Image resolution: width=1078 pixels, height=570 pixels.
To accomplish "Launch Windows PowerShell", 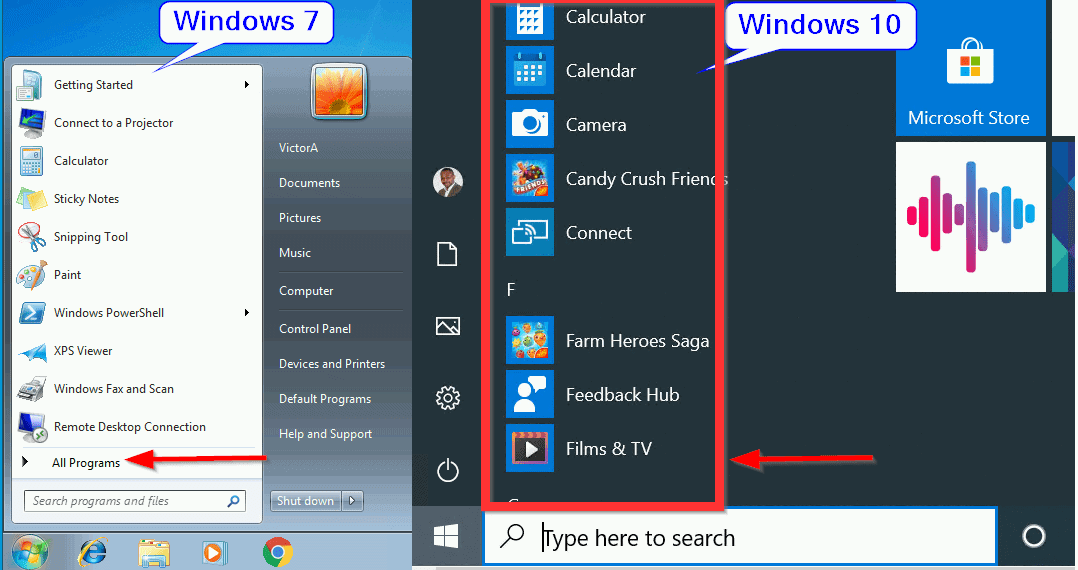I will pos(136,313).
